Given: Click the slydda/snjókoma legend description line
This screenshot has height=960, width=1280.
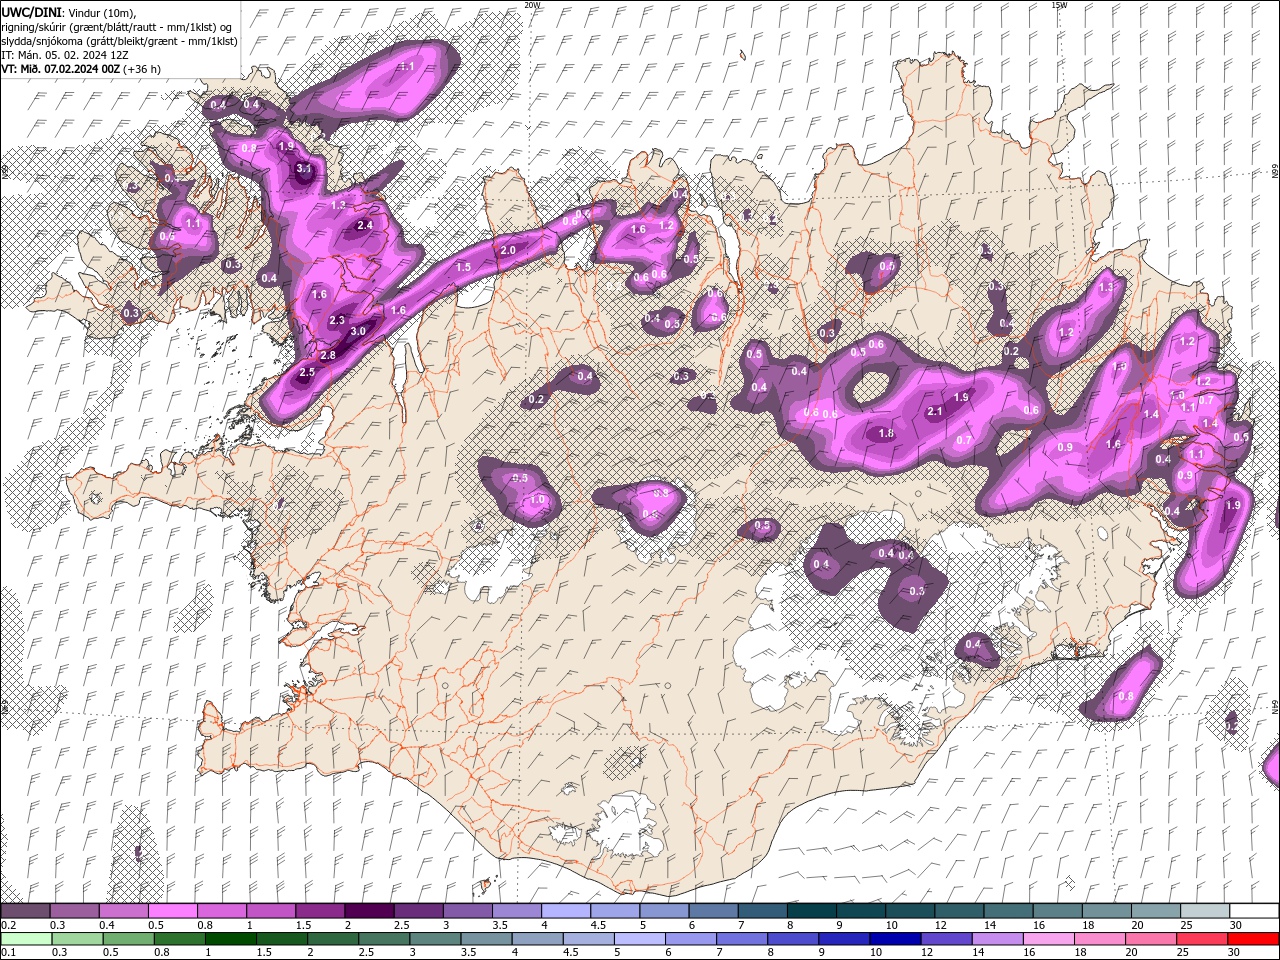Looking at the screenshot, I should [x=119, y=40].
